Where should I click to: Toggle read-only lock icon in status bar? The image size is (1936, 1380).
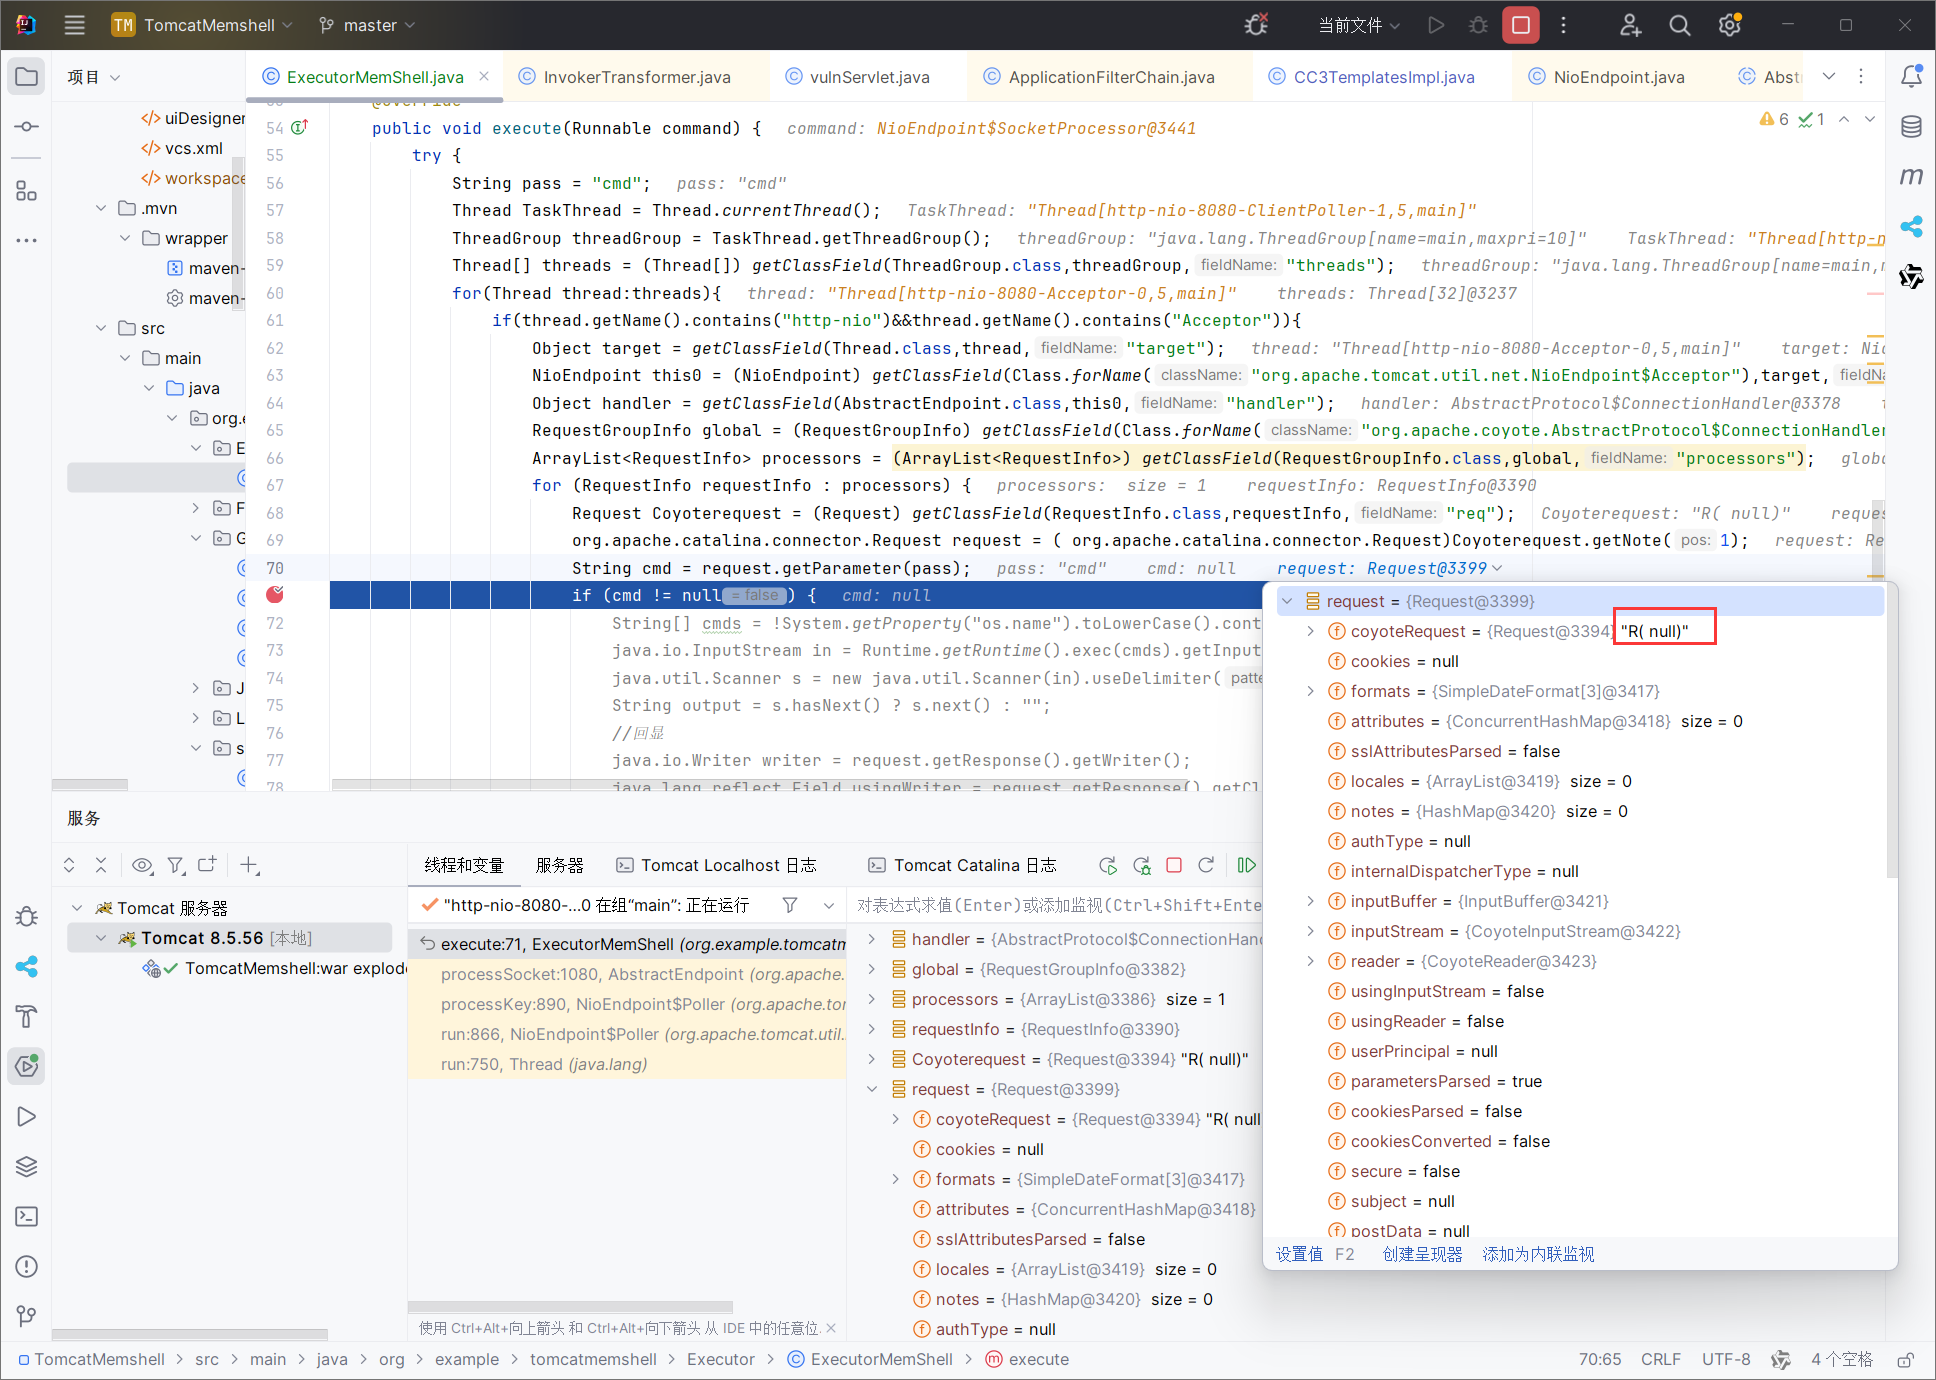pyautogui.click(x=1906, y=1359)
